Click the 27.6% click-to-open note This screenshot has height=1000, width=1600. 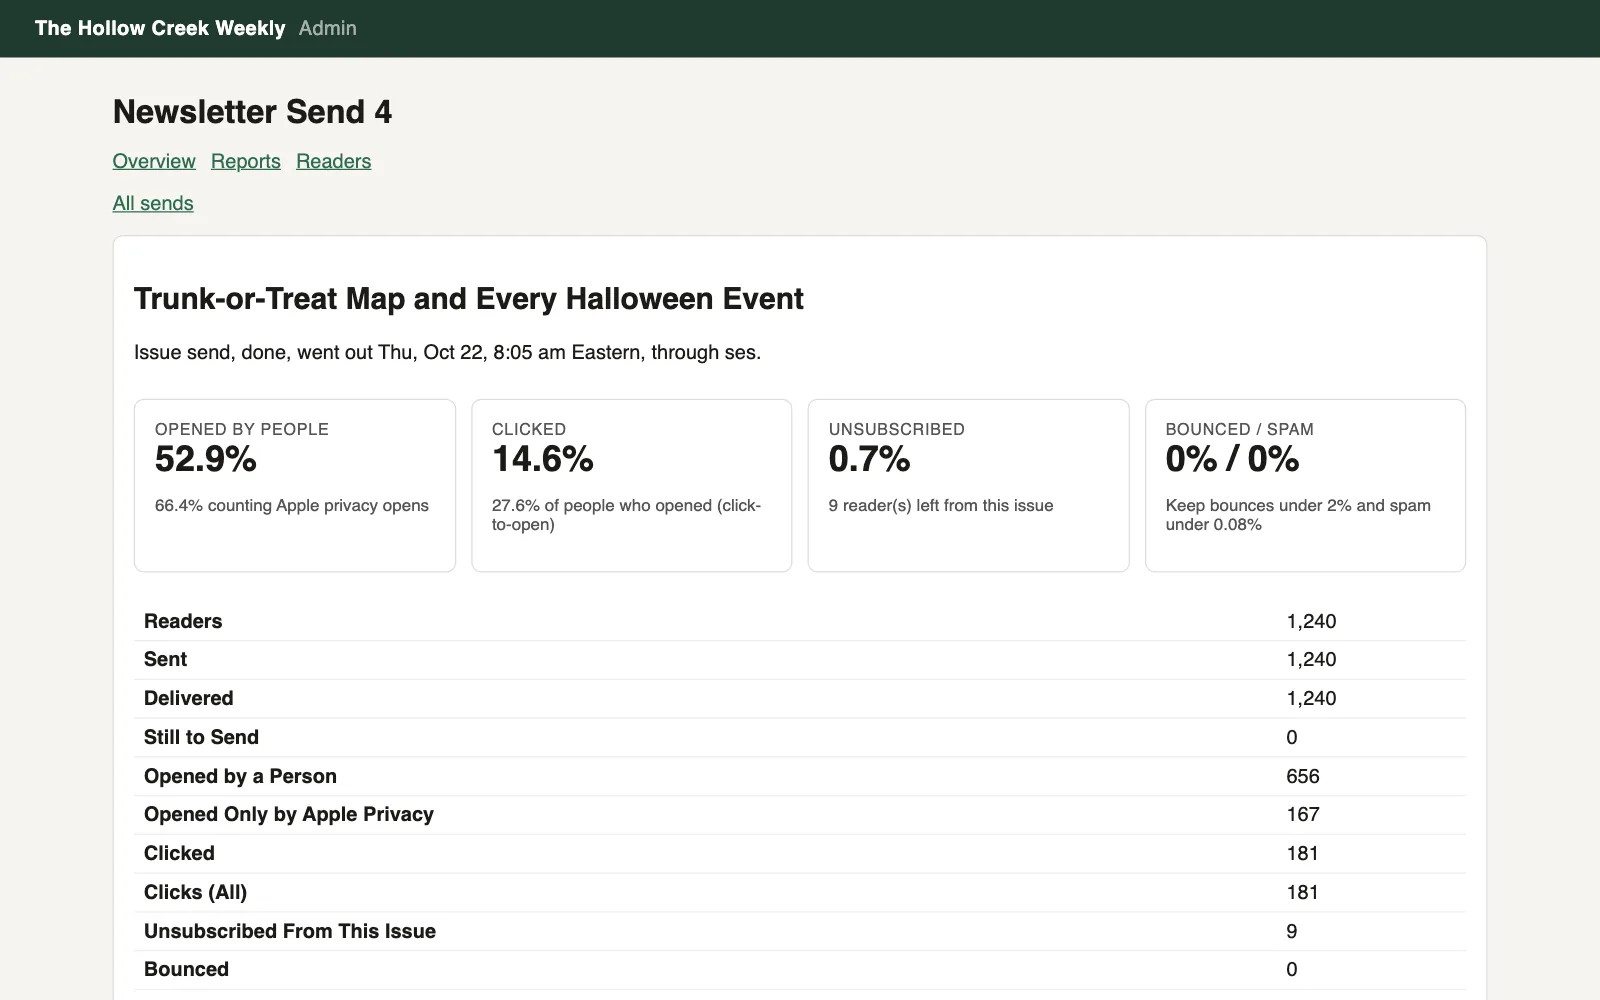click(x=627, y=515)
